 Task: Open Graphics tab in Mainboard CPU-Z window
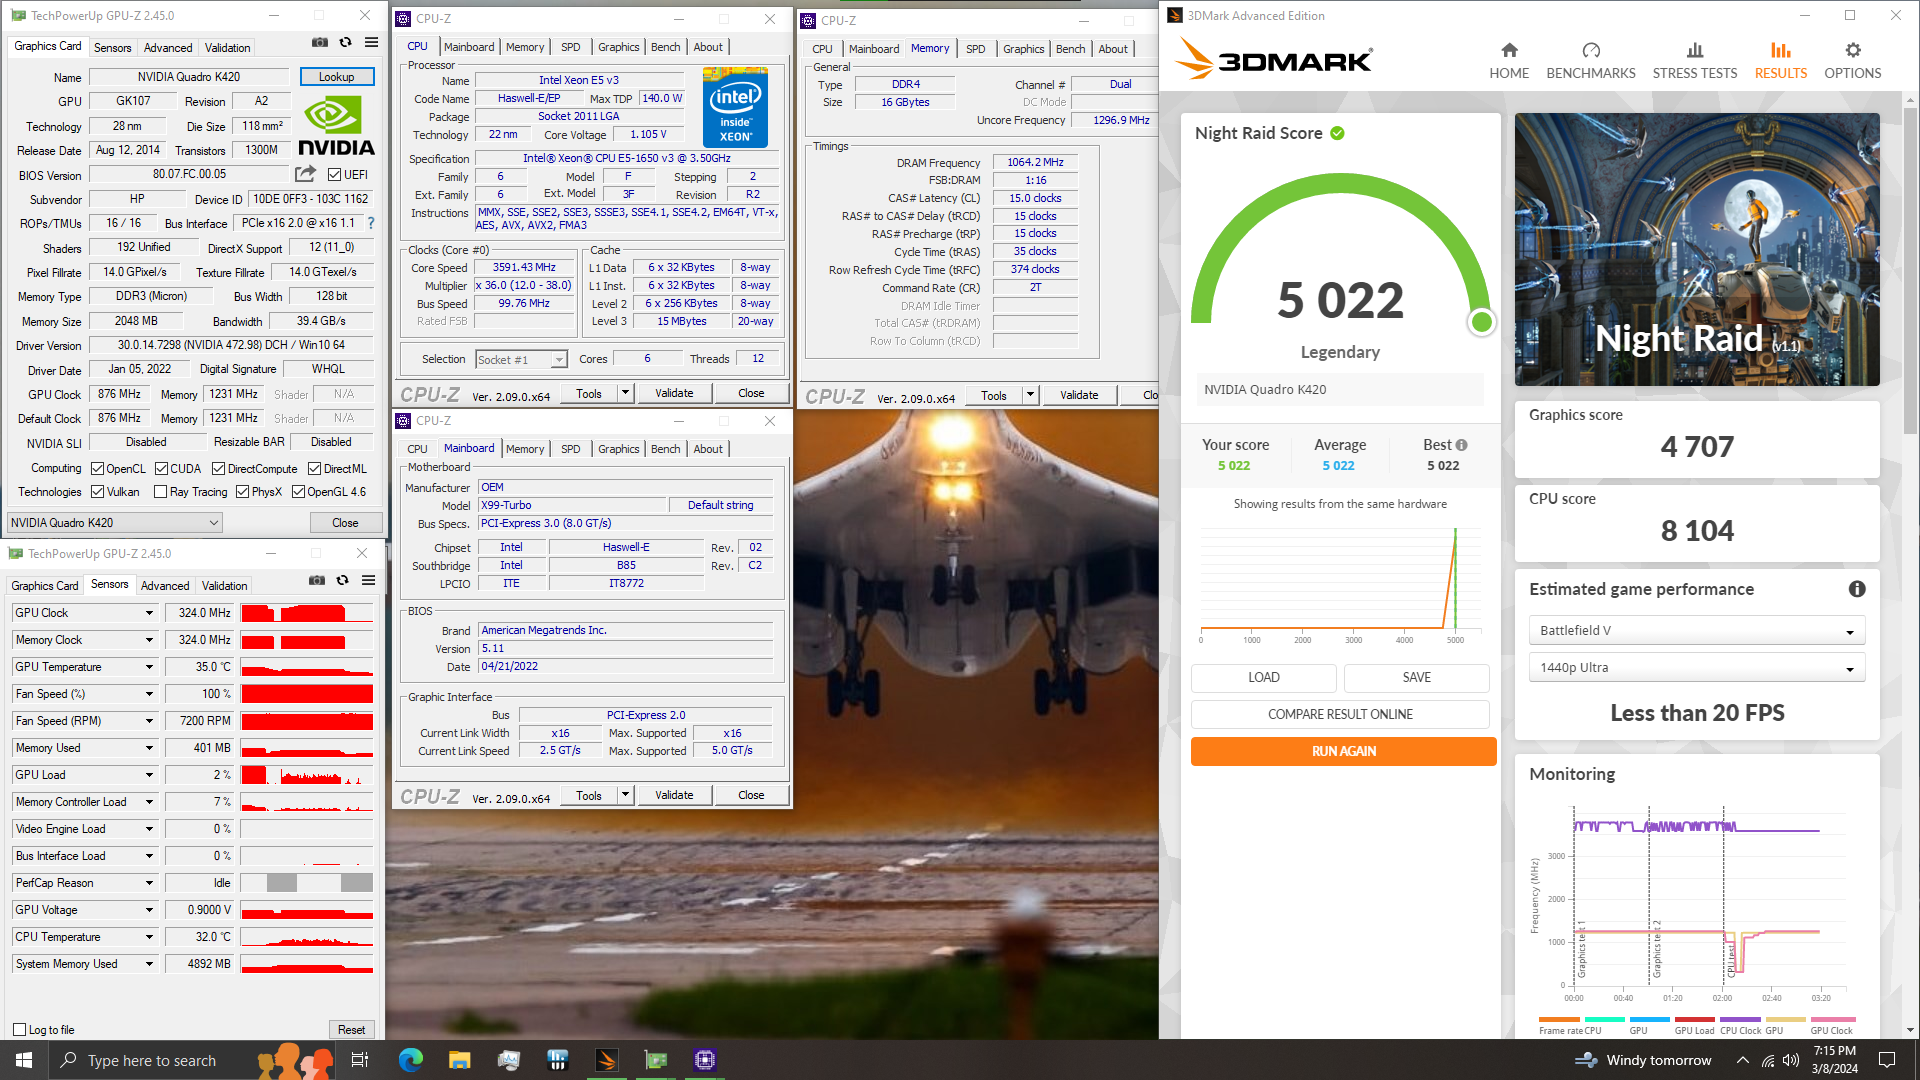pyautogui.click(x=618, y=449)
